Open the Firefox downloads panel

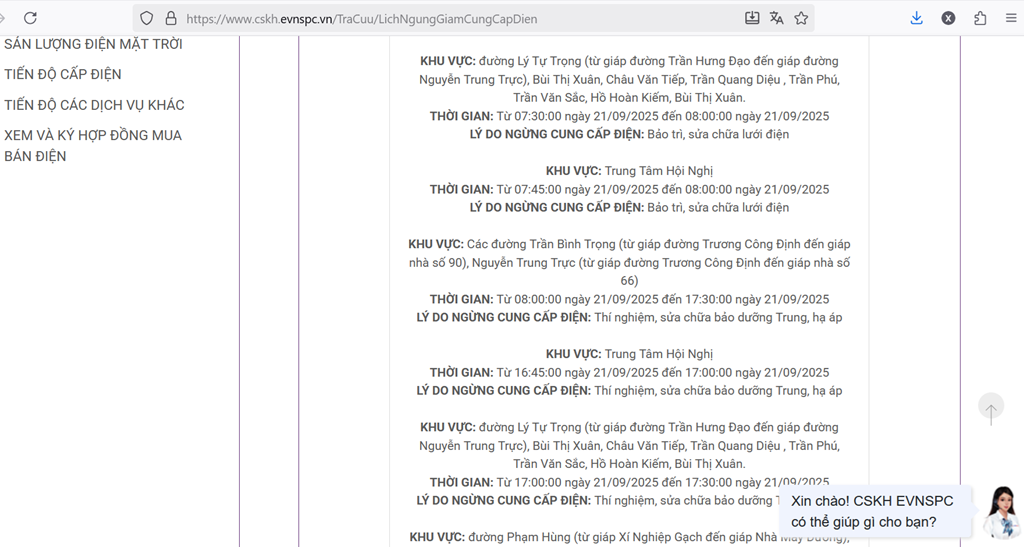point(916,18)
